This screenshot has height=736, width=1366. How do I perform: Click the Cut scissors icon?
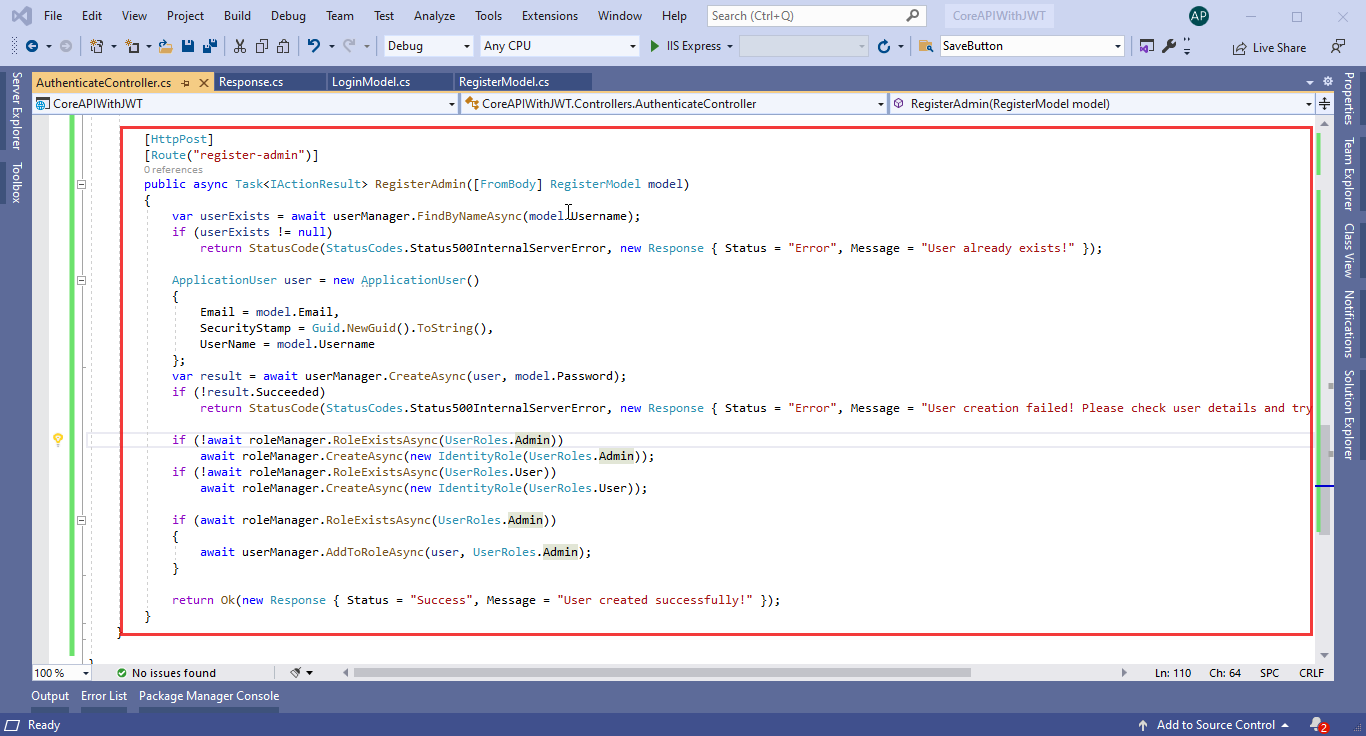pyautogui.click(x=240, y=46)
